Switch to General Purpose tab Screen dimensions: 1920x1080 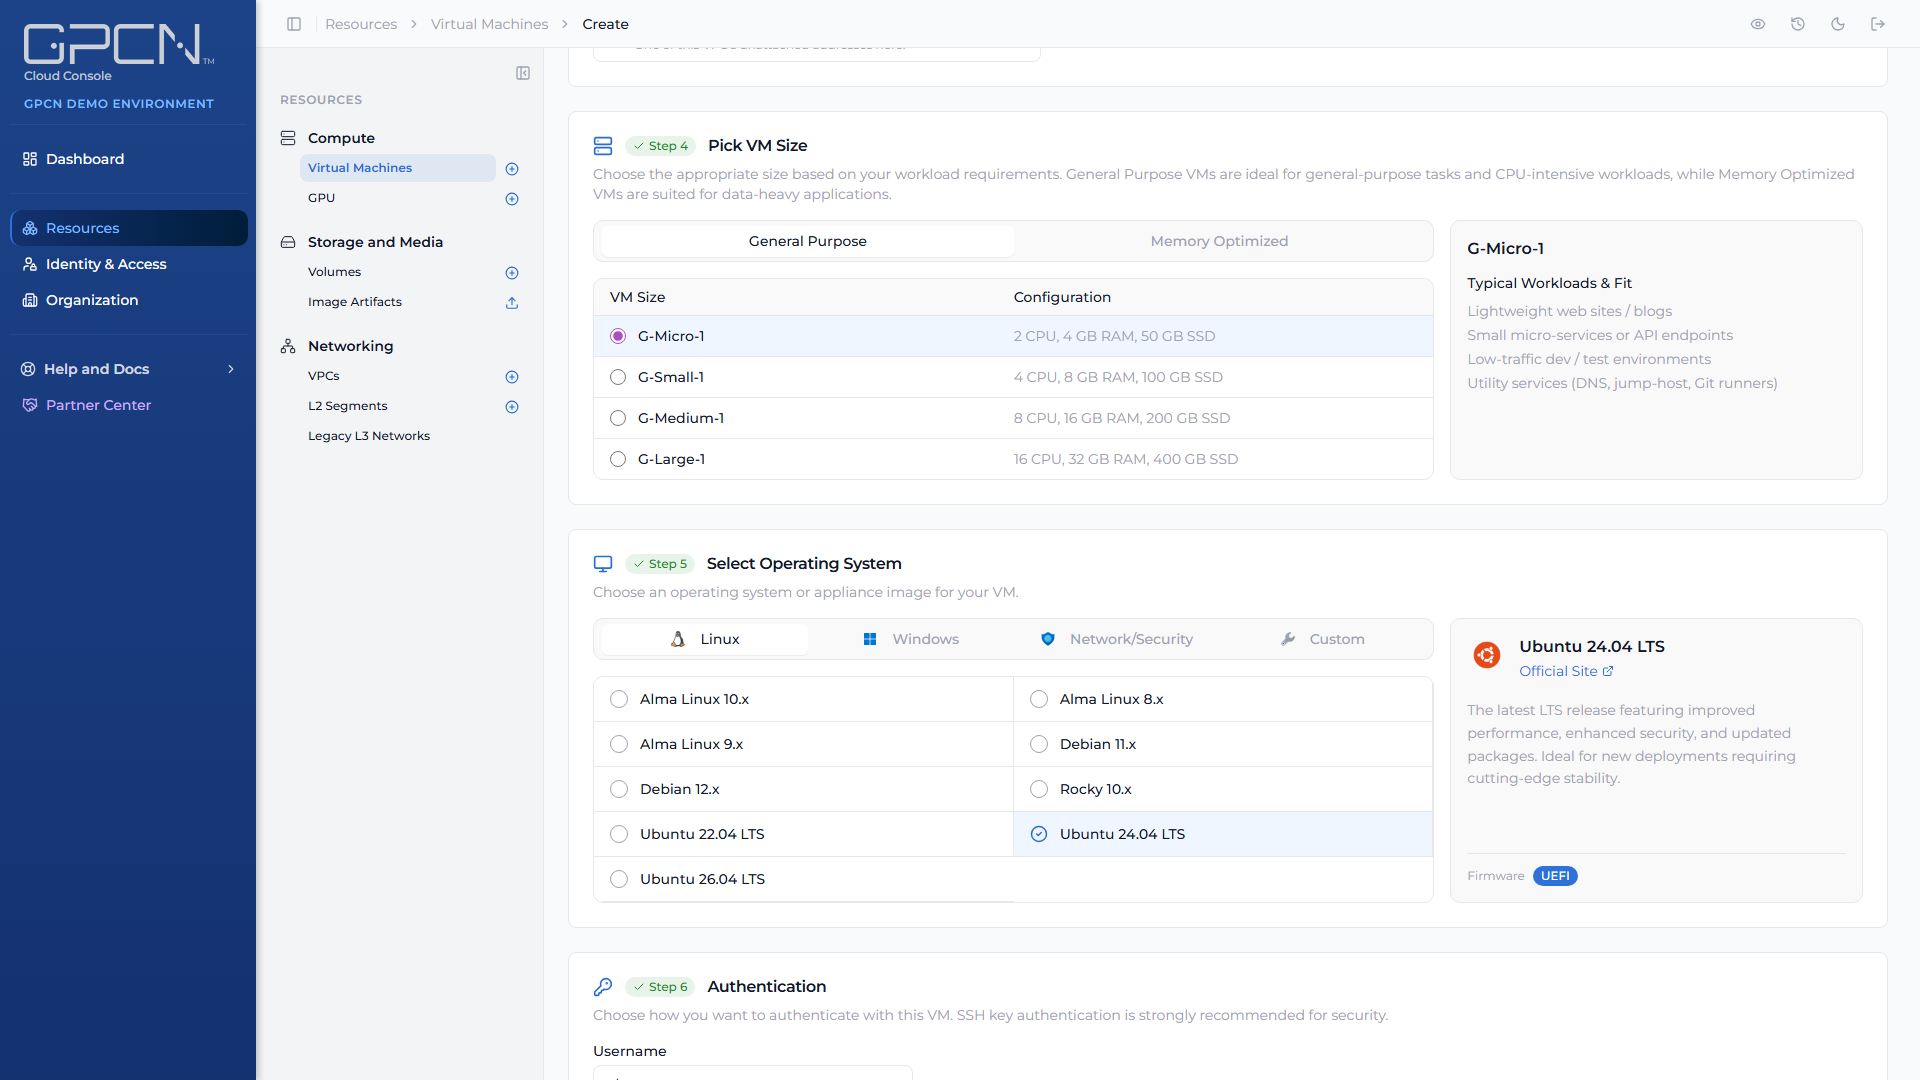pyautogui.click(x=807, y=241)
